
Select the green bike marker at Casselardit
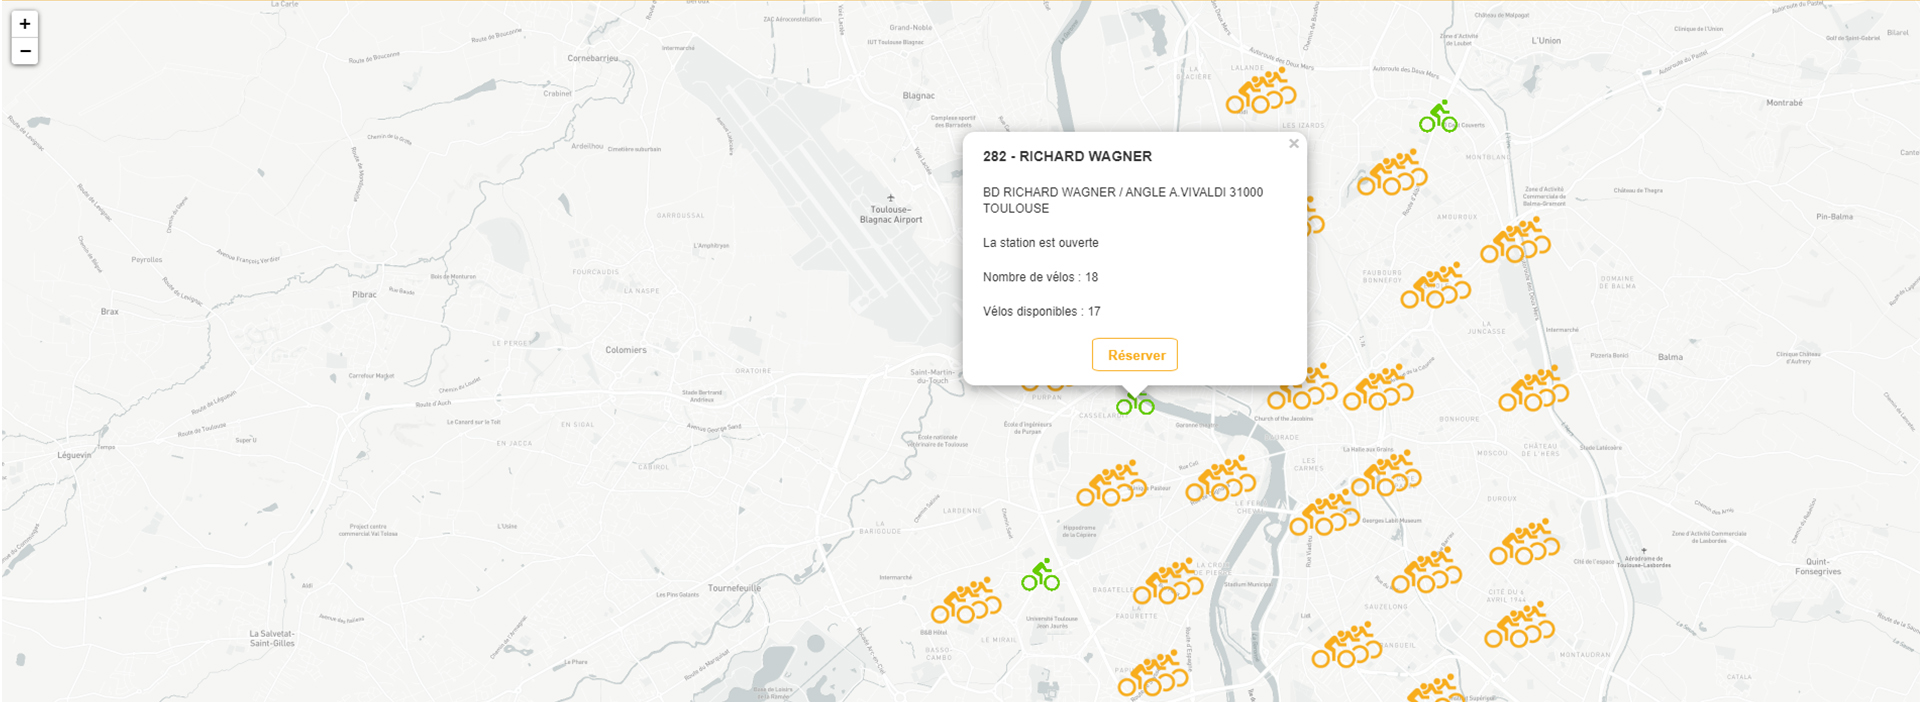[1135, 403]
